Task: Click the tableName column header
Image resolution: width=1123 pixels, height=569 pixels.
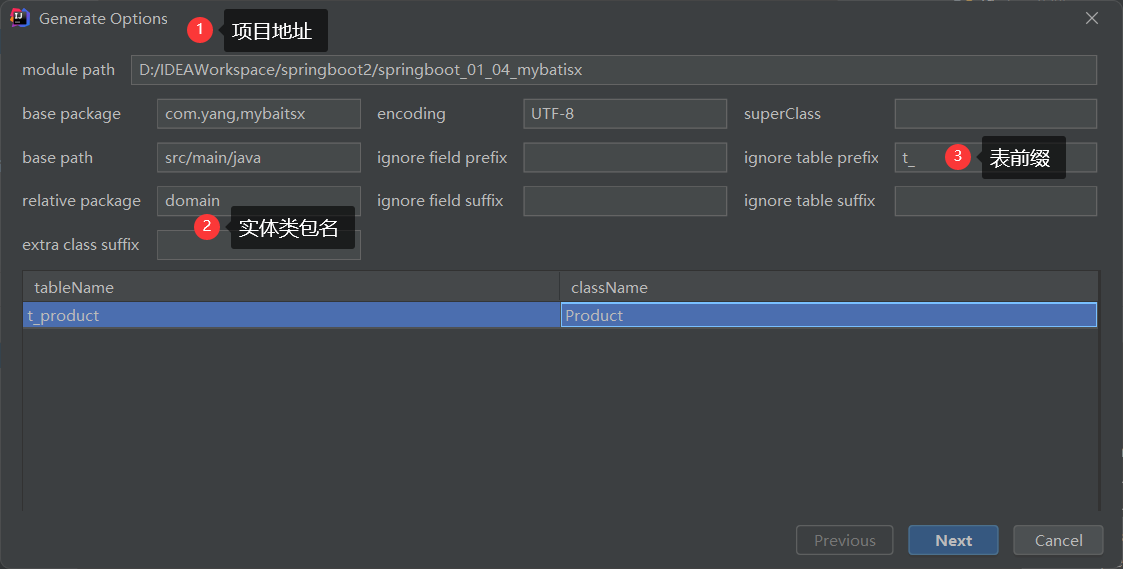Action: (x=290, y=288)
